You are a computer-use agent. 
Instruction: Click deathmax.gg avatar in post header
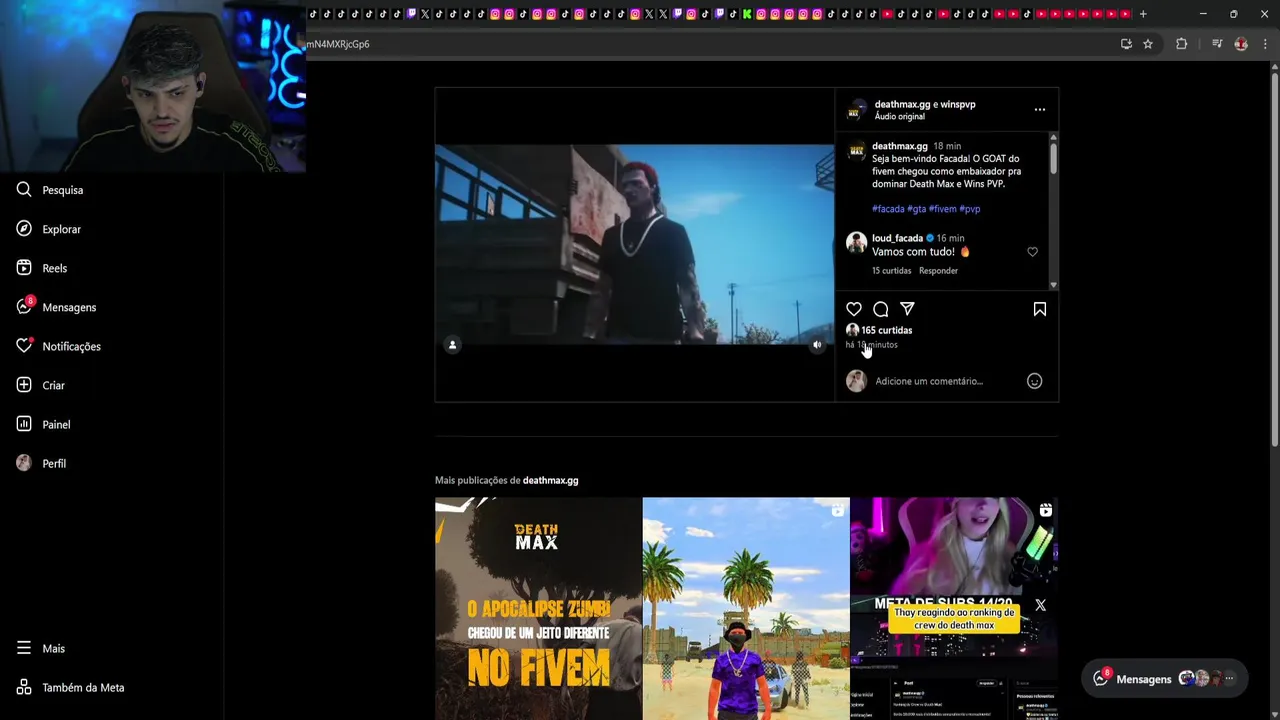[857, 110]
